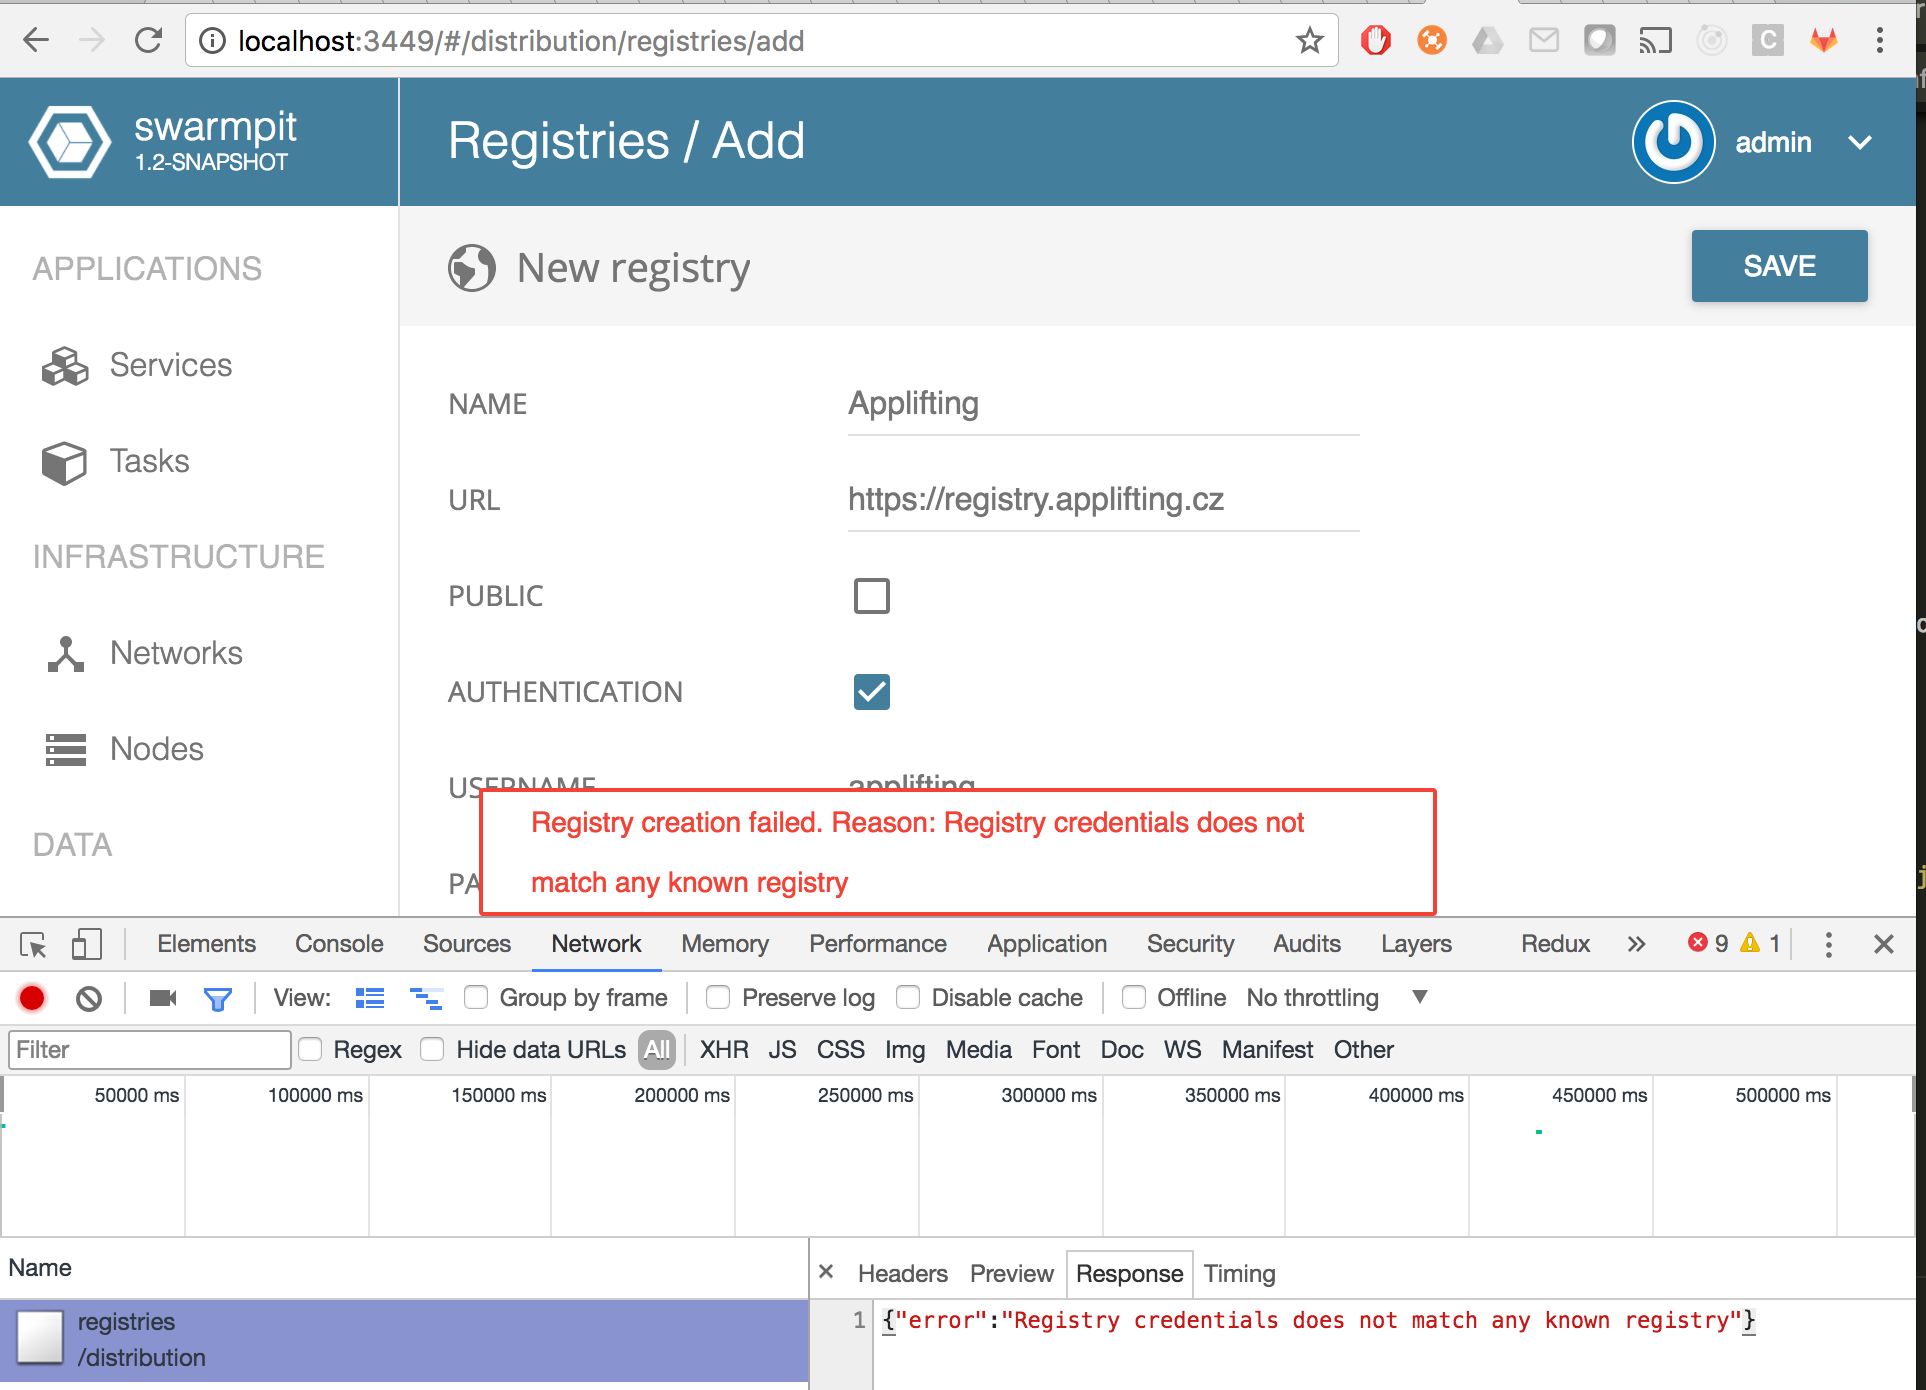The width and height of the screenshot is (1926, 1390).
Task: Activate the inspect element cursor in DevTools
Action: (33, 943)
